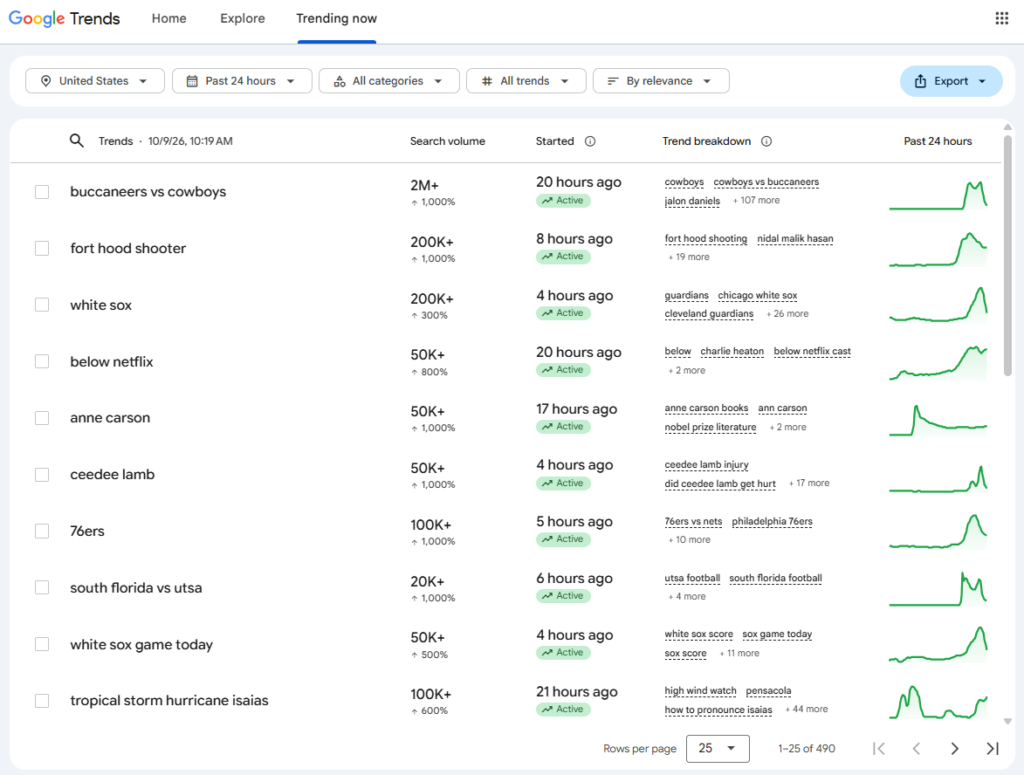Click the 76ers vs nets breakdown link

click(x=693, y=522)
